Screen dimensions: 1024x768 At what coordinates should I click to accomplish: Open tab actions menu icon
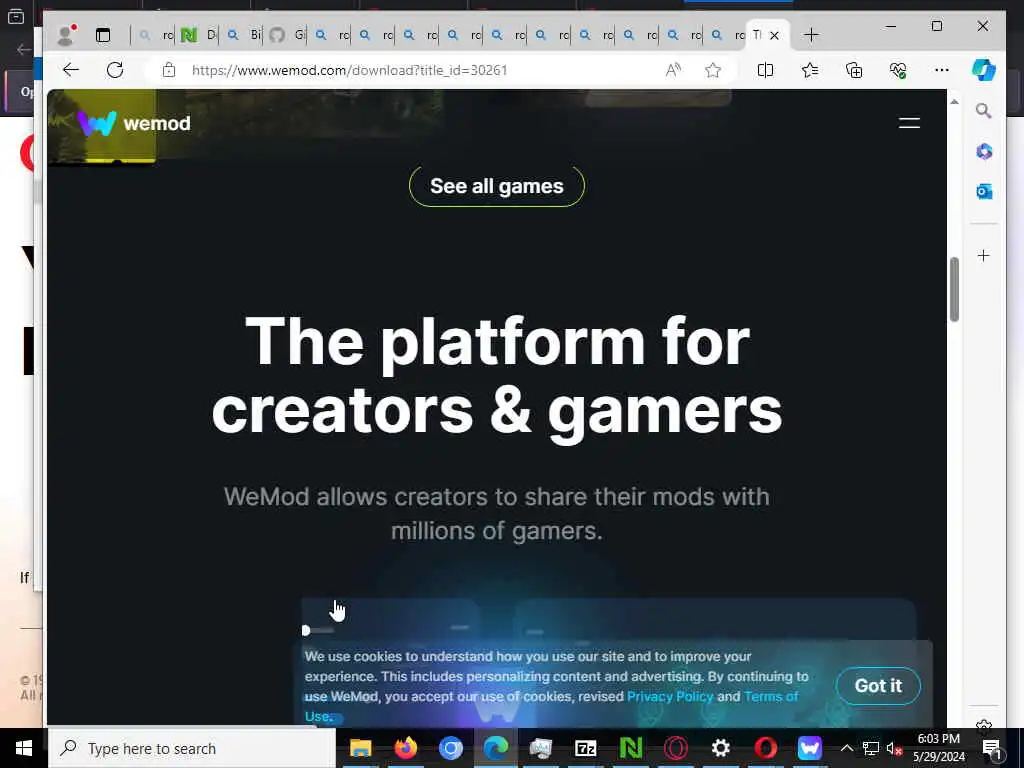(x=103, y=35)
